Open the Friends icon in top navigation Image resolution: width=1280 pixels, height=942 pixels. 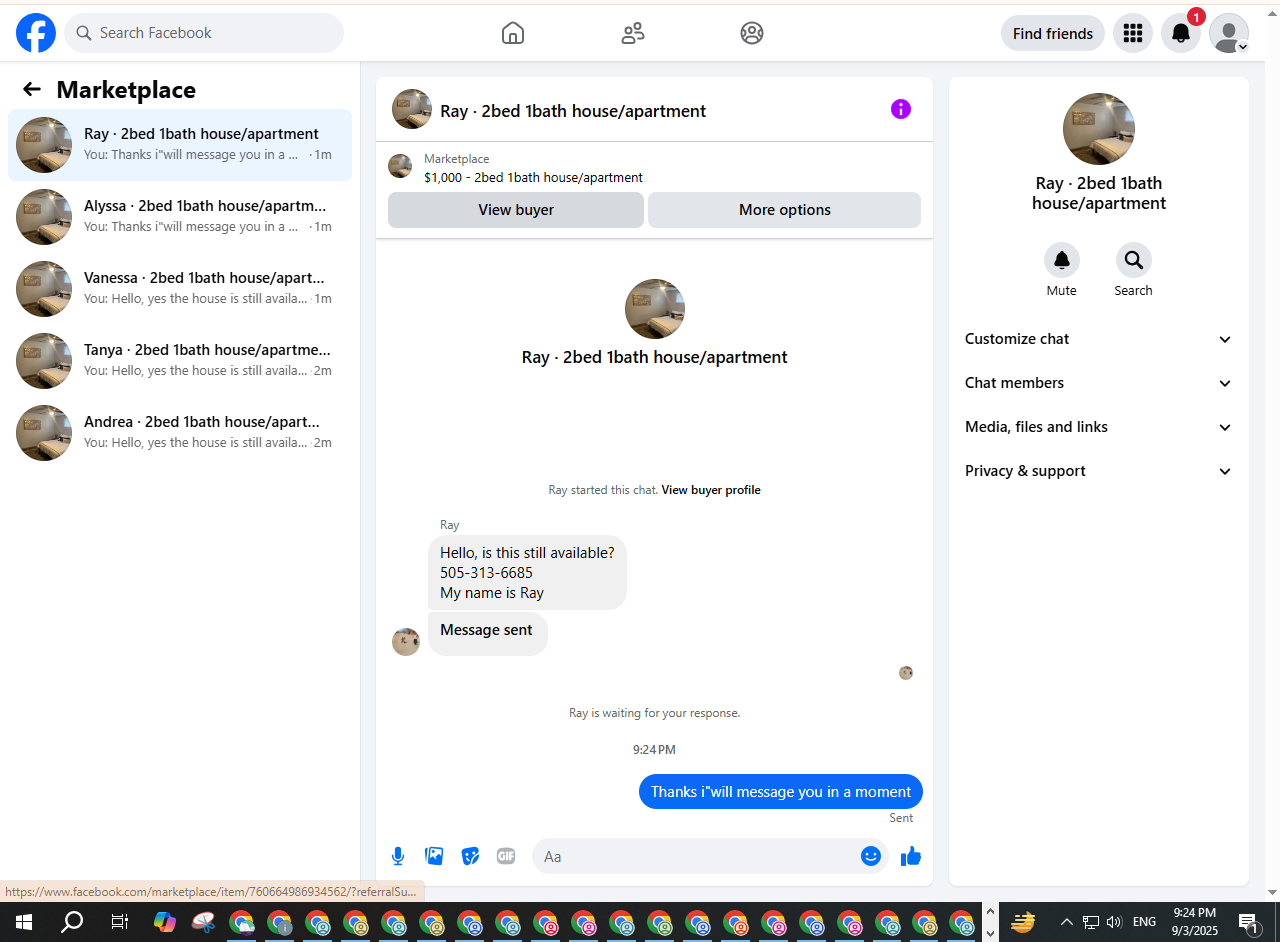click(632, 33)
